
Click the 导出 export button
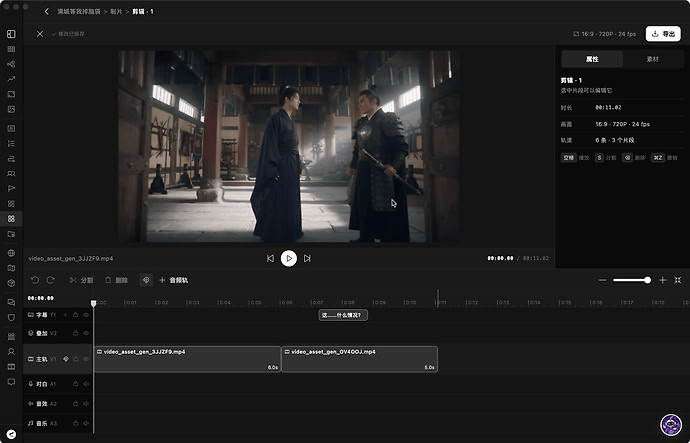(663, 34)
